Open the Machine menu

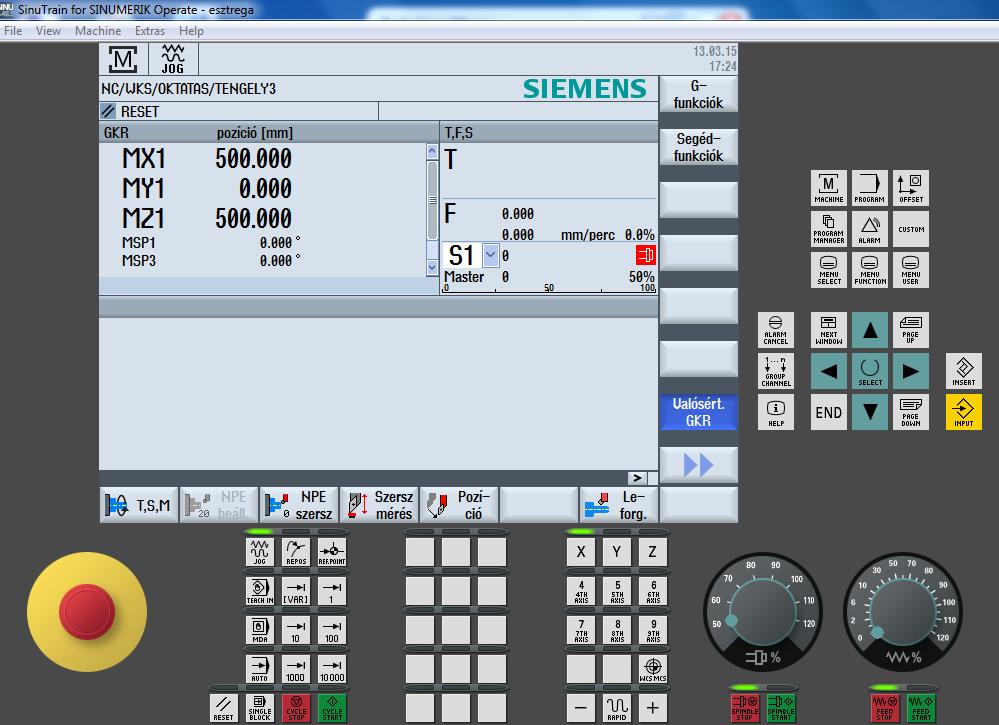click(97, 31)
